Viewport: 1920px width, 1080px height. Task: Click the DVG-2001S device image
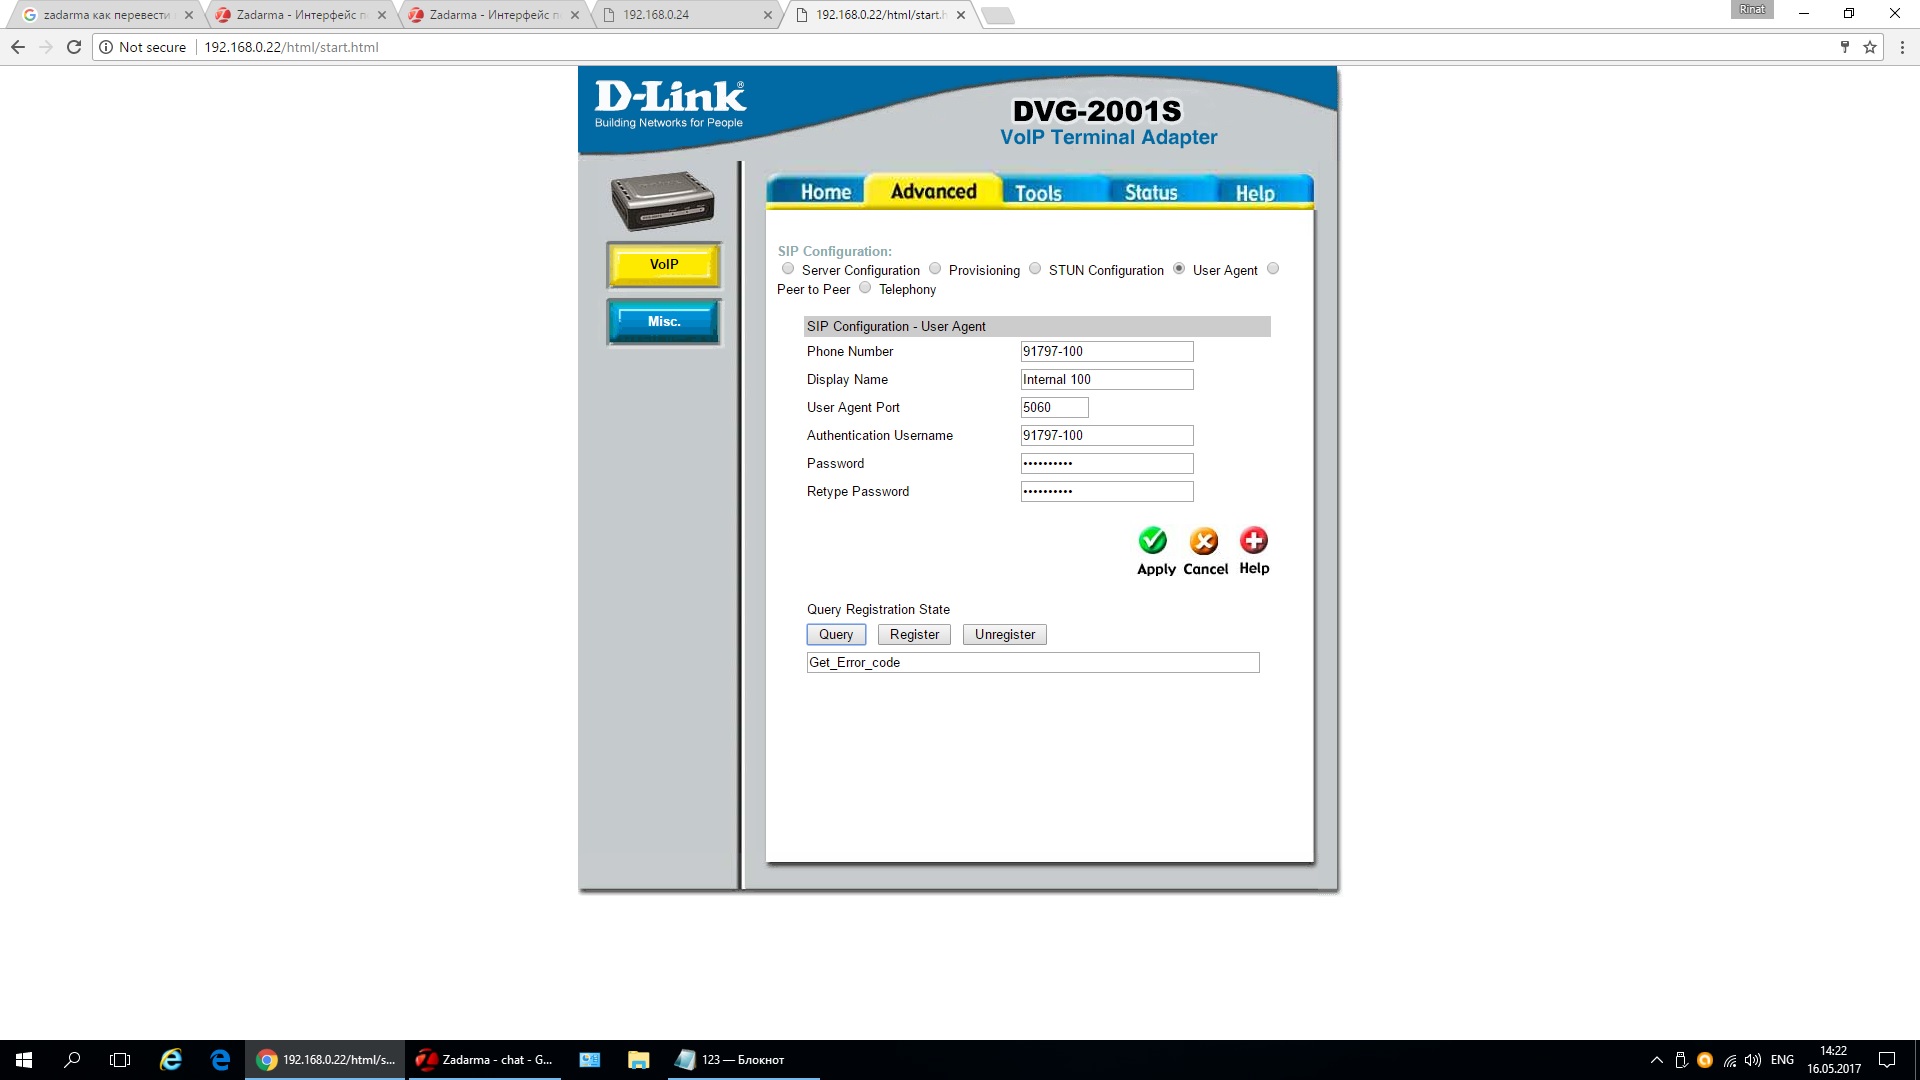pyautogui.click(x=662, y=200)
